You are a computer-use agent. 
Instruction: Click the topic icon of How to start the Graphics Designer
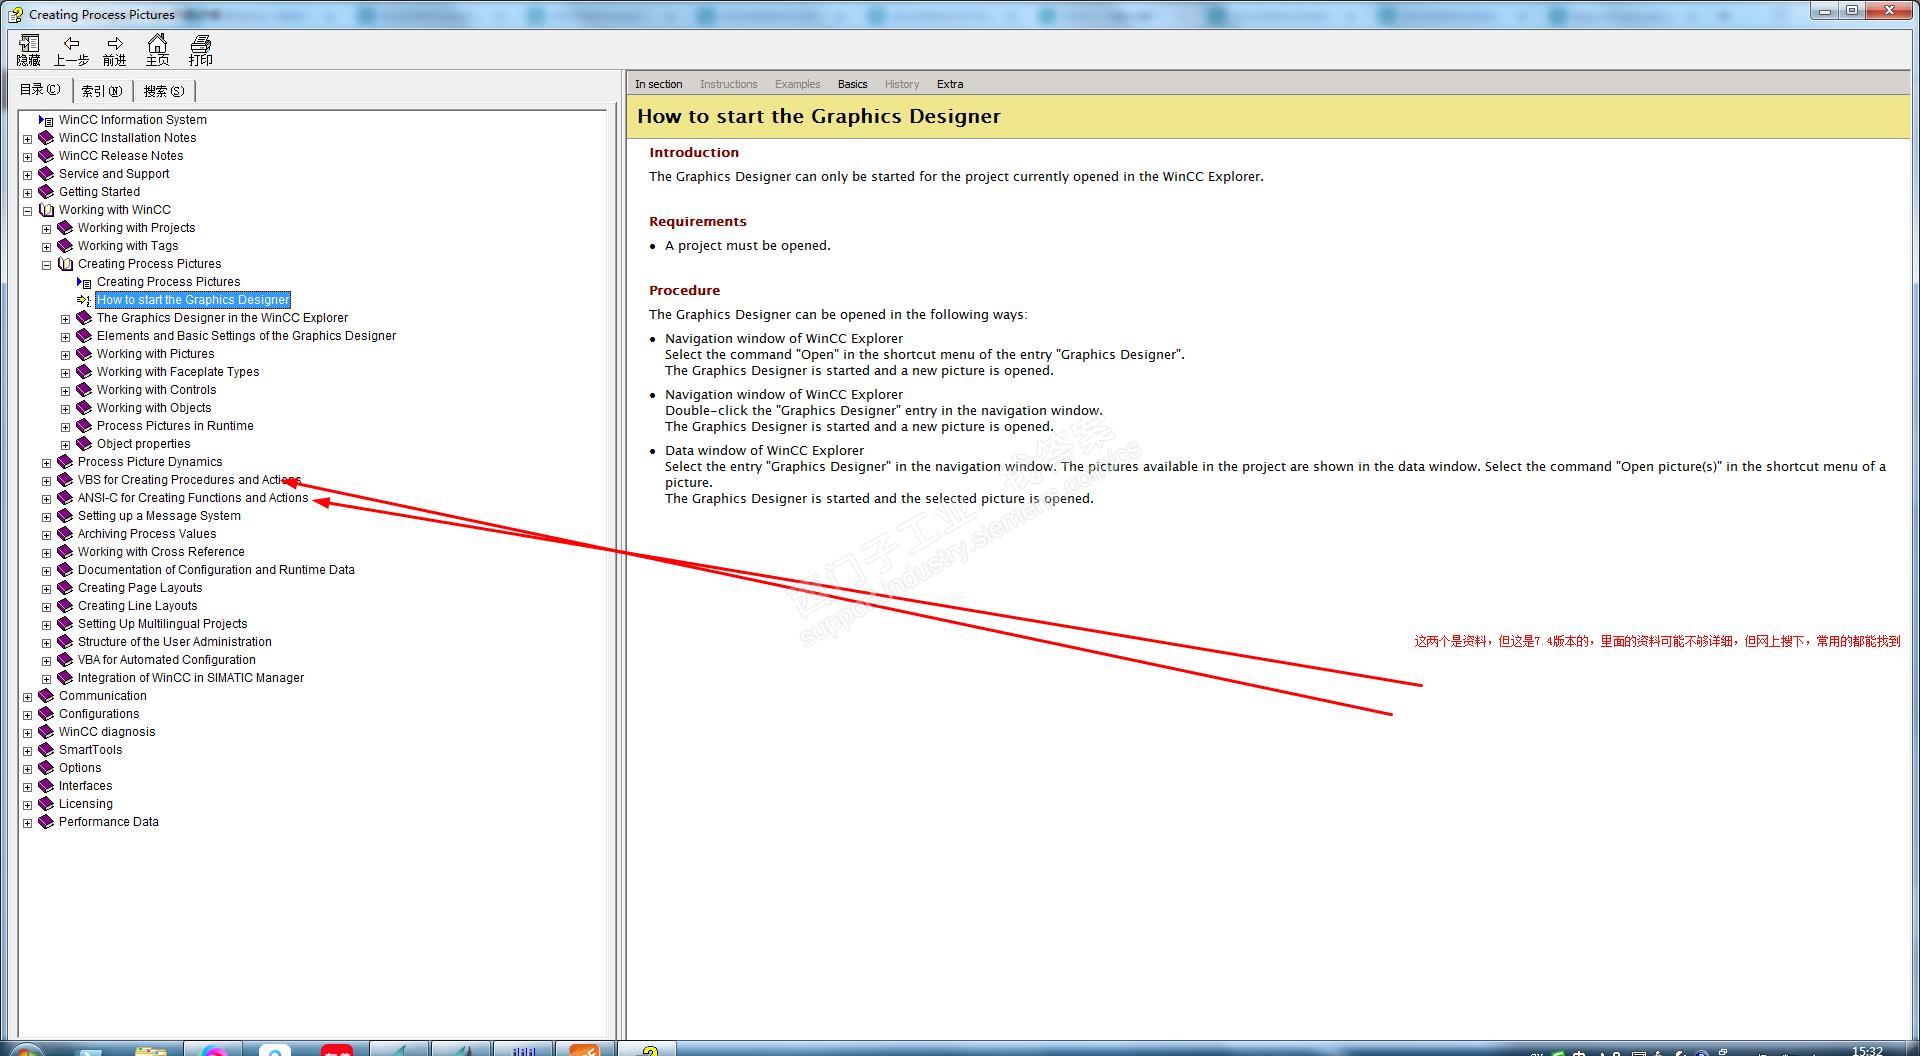(84, 300)
